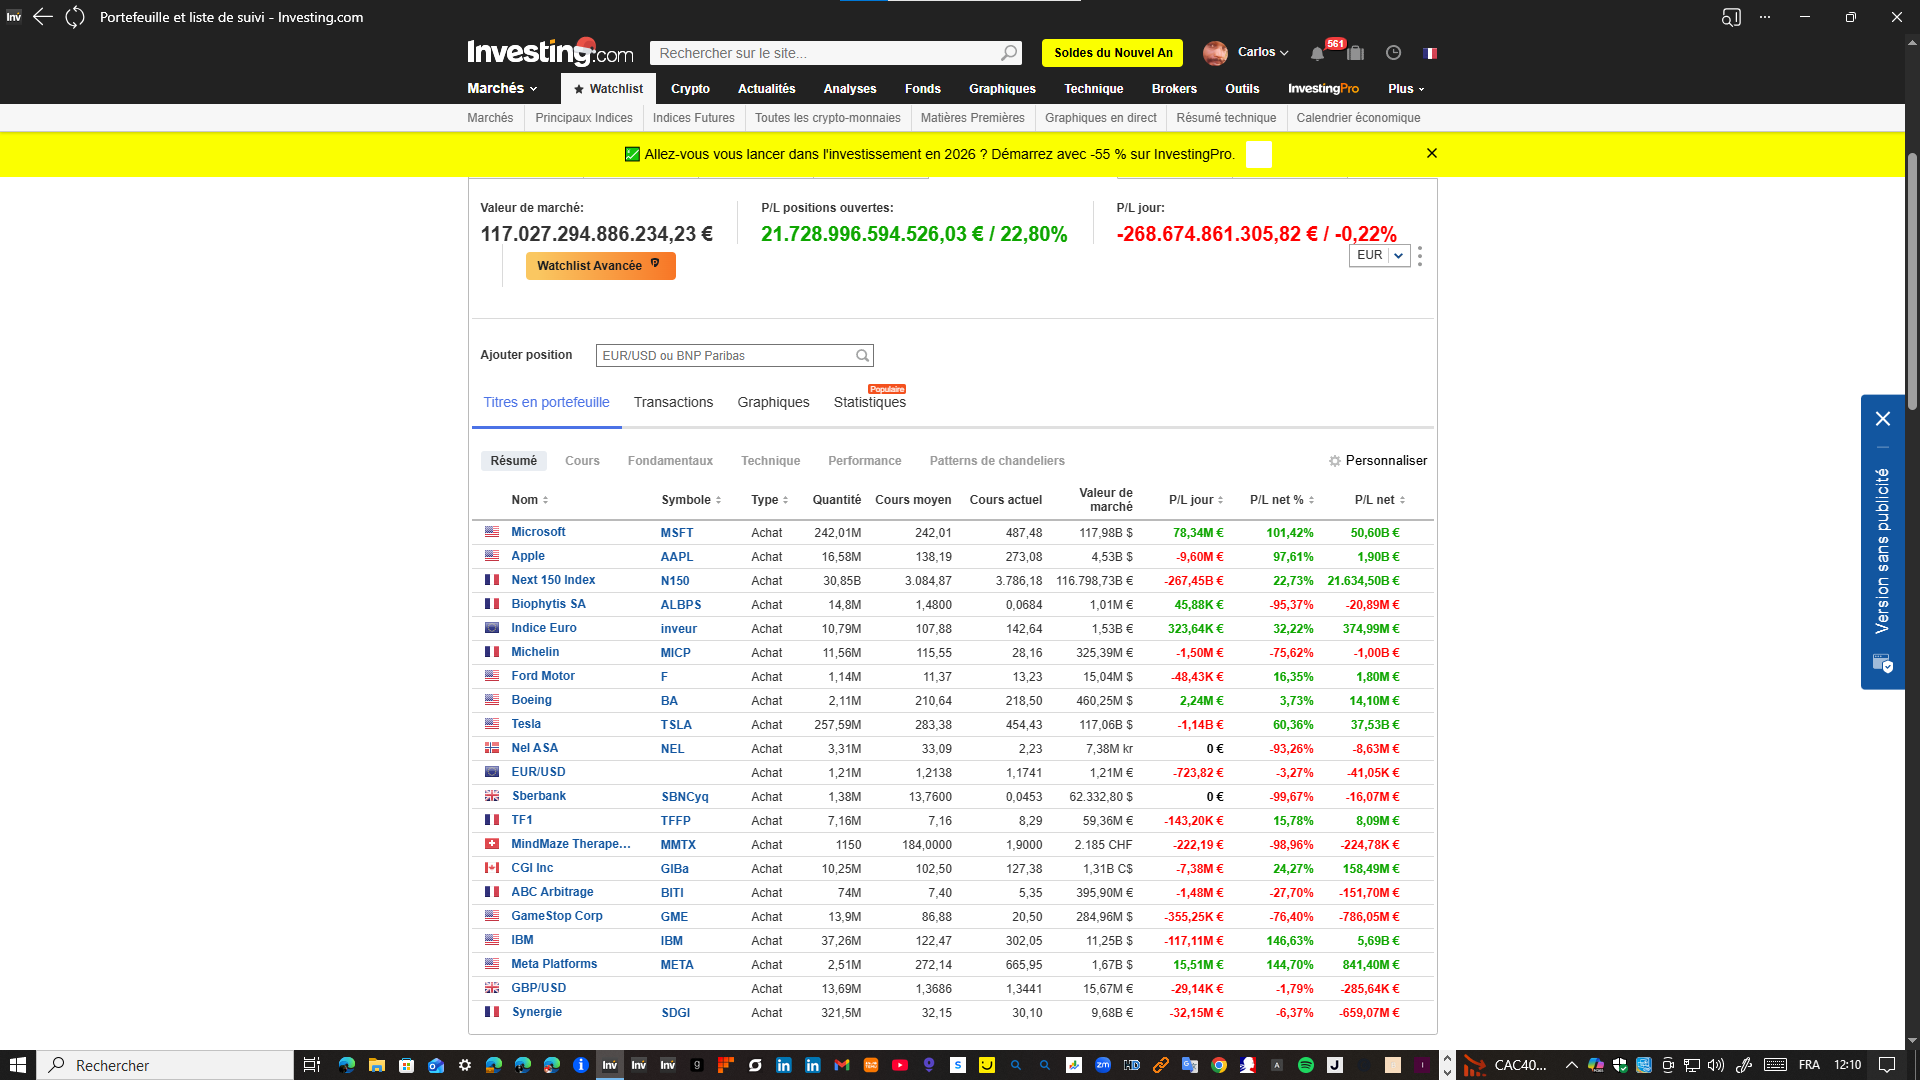Image resolution: width=1920 pixels, height=1080 pixels.
Task: Open the three-dot portfolio options menu
Action: (x=1420, y=256)
